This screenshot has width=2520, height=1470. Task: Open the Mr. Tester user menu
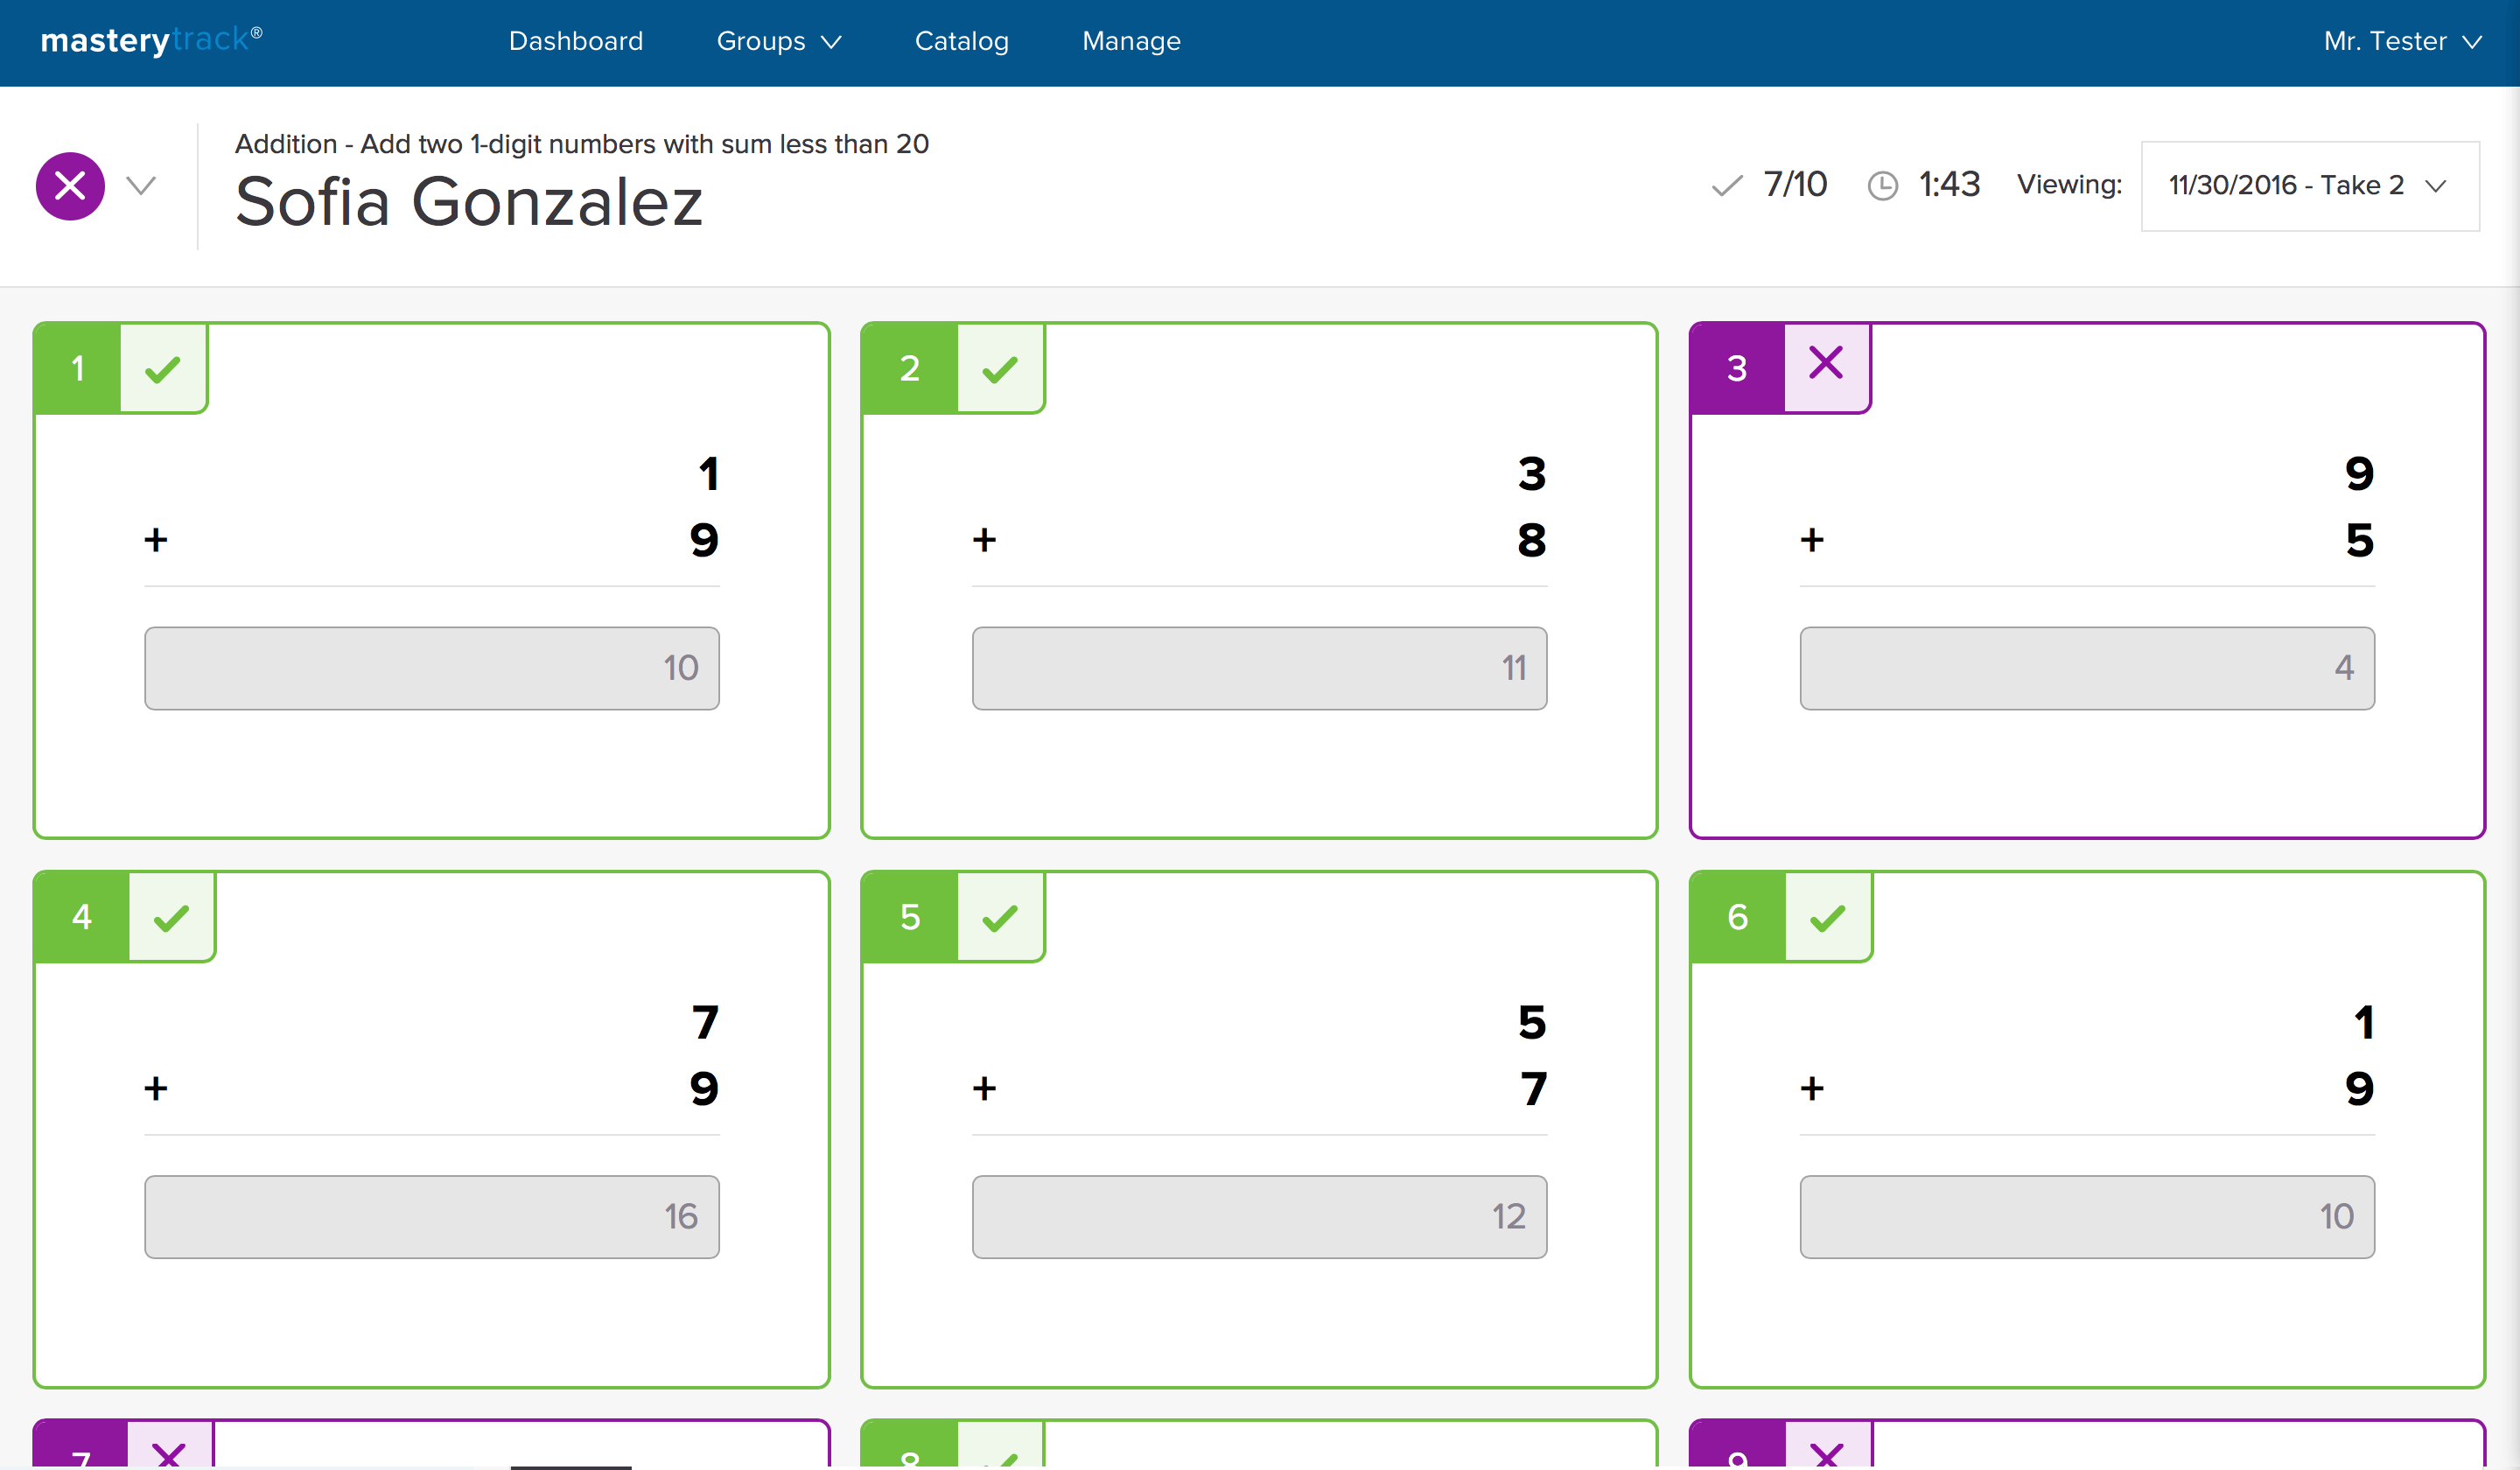pyautogui.click(x=2402, y=41)
